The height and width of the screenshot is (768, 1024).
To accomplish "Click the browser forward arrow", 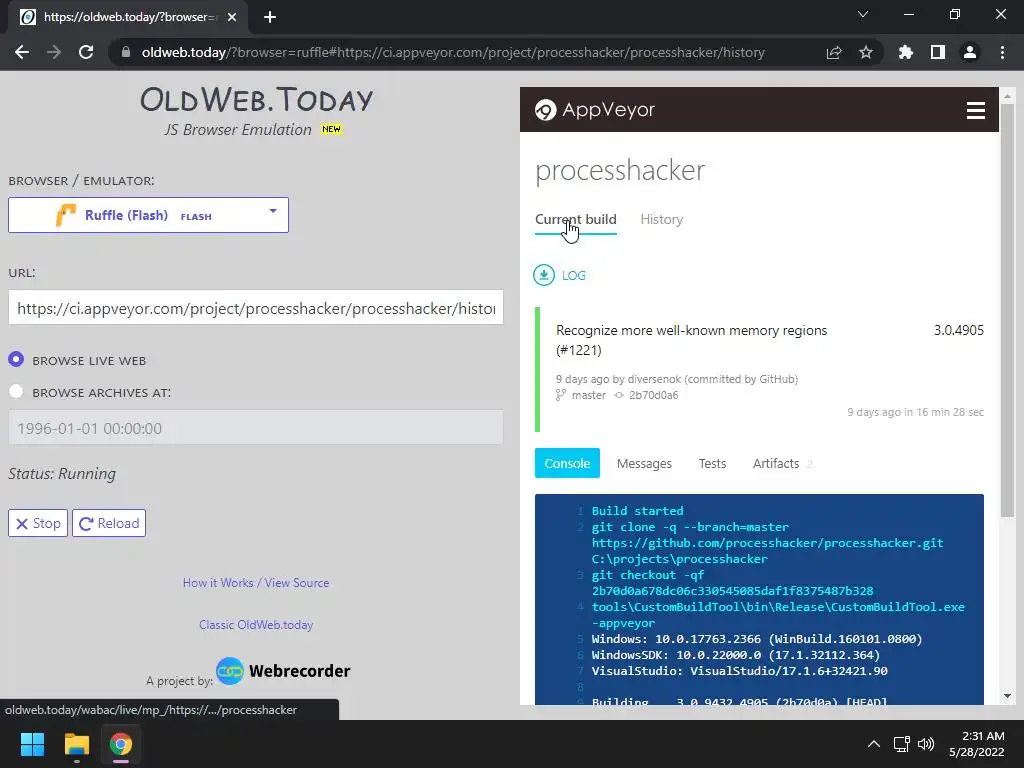I will 54,52.
